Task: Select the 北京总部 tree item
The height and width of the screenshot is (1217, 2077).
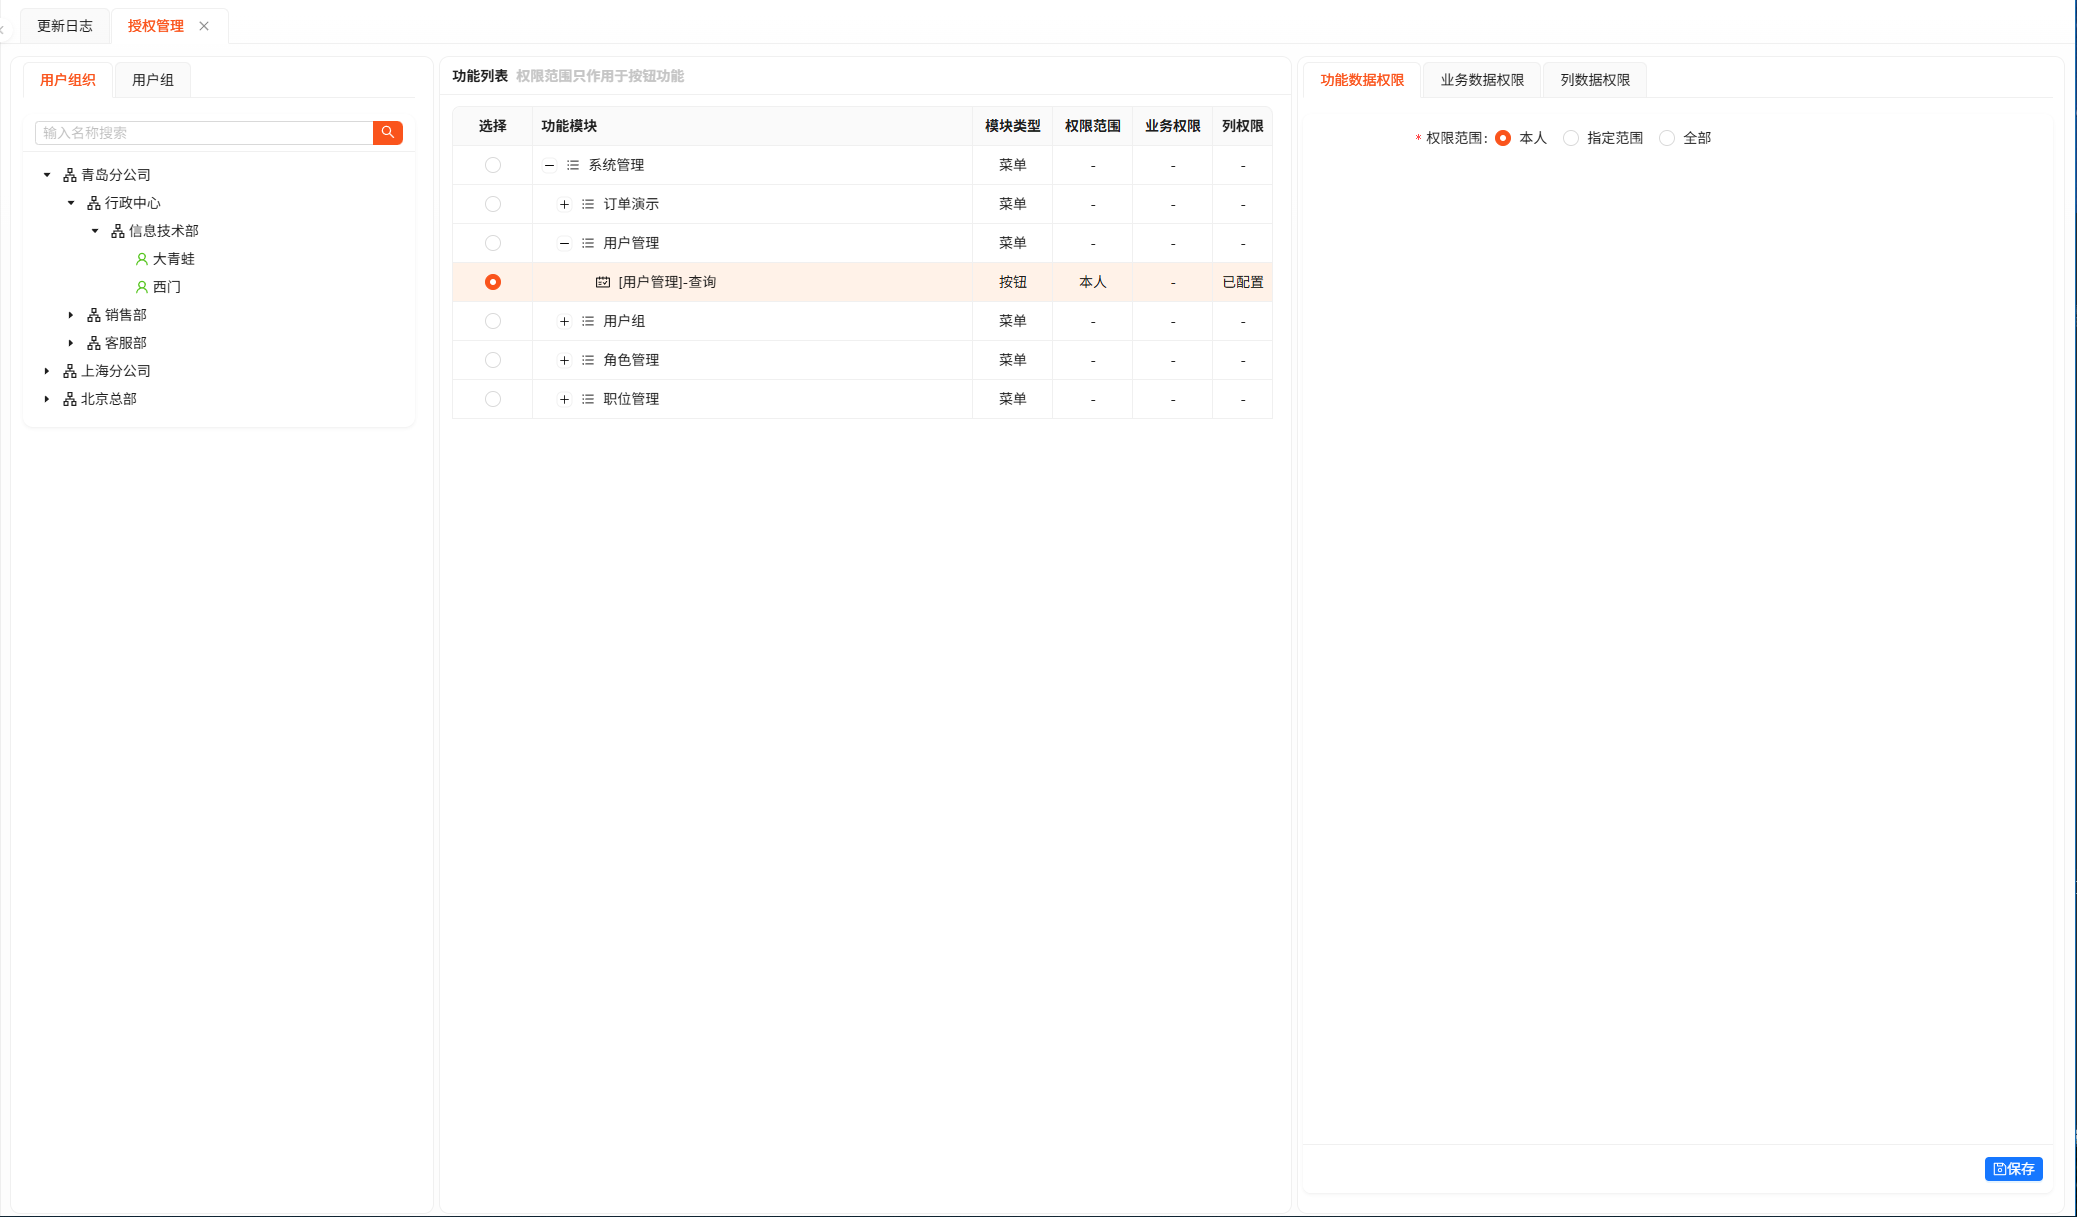Action: click(x=109, y=399)
